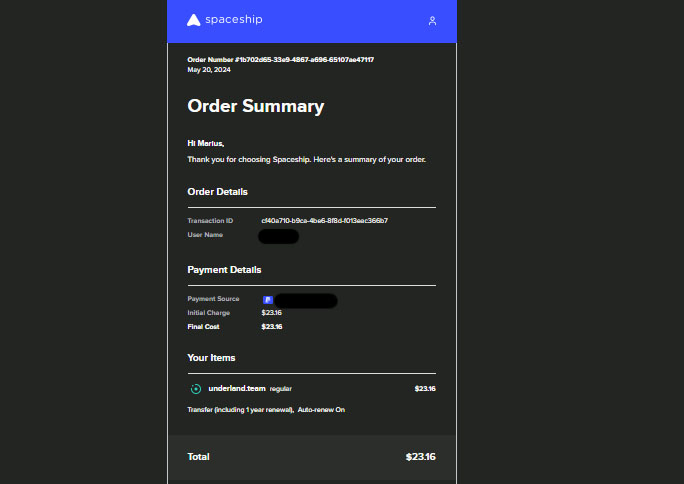684x484 pixels.
Task: Click the Your Items section heading
Action: point(211,357)
